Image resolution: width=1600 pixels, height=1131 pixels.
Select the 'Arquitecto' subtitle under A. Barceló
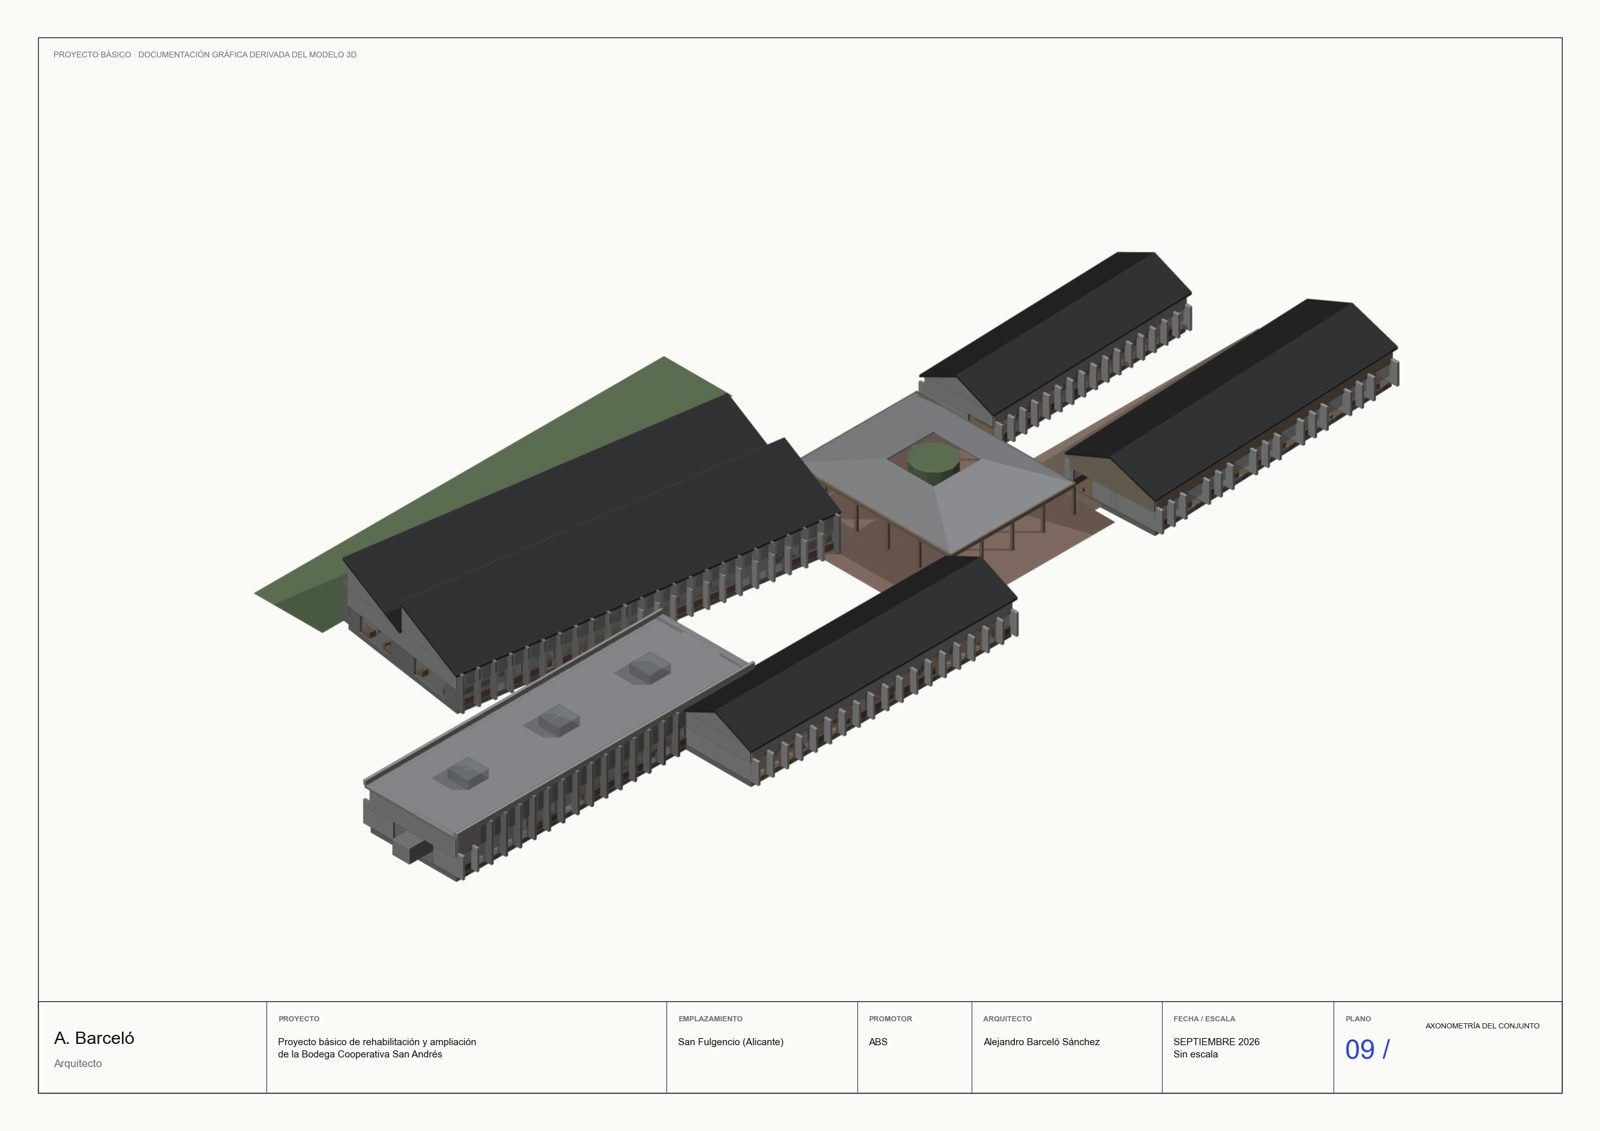pos(78,1063)
